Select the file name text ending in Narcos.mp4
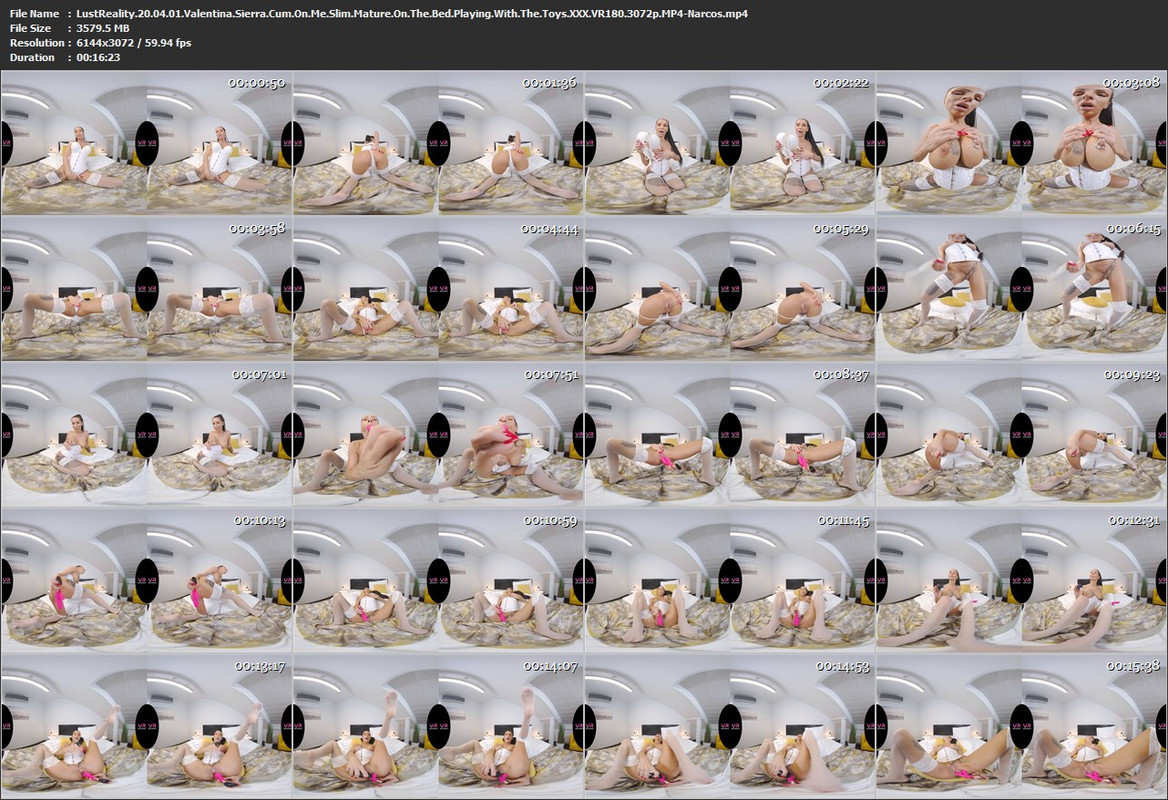The width and height of the screenshot is (1168, 800). pyautogui.click(x=412, y=13)
